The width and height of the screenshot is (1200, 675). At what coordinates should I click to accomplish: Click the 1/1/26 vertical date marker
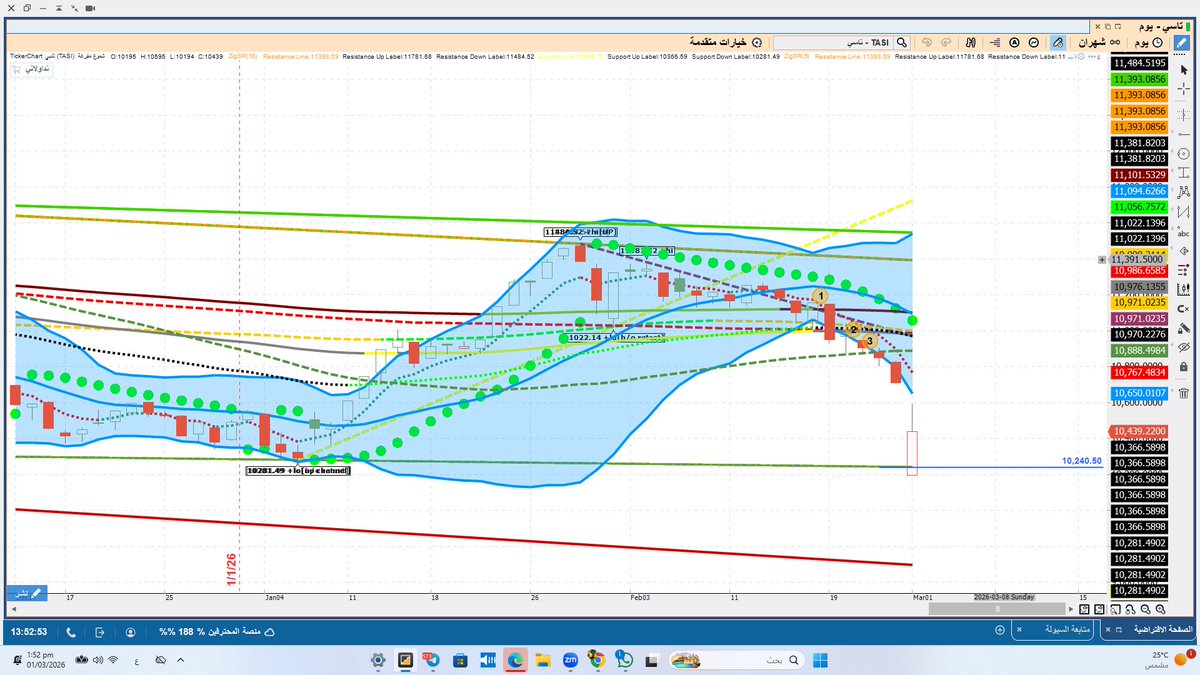click(230, 568)
